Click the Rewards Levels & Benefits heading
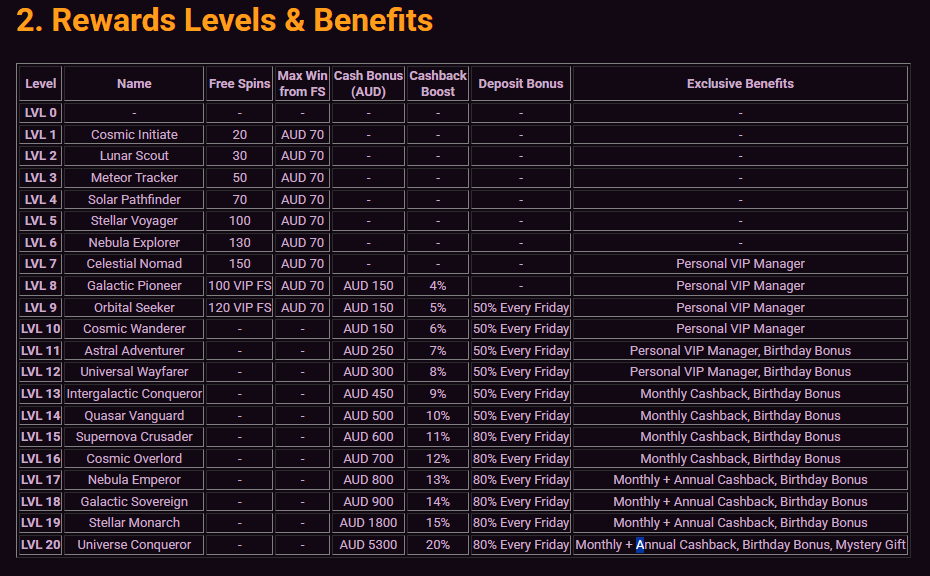This screenshot has width=930, height=576. (x=225, y=20)
